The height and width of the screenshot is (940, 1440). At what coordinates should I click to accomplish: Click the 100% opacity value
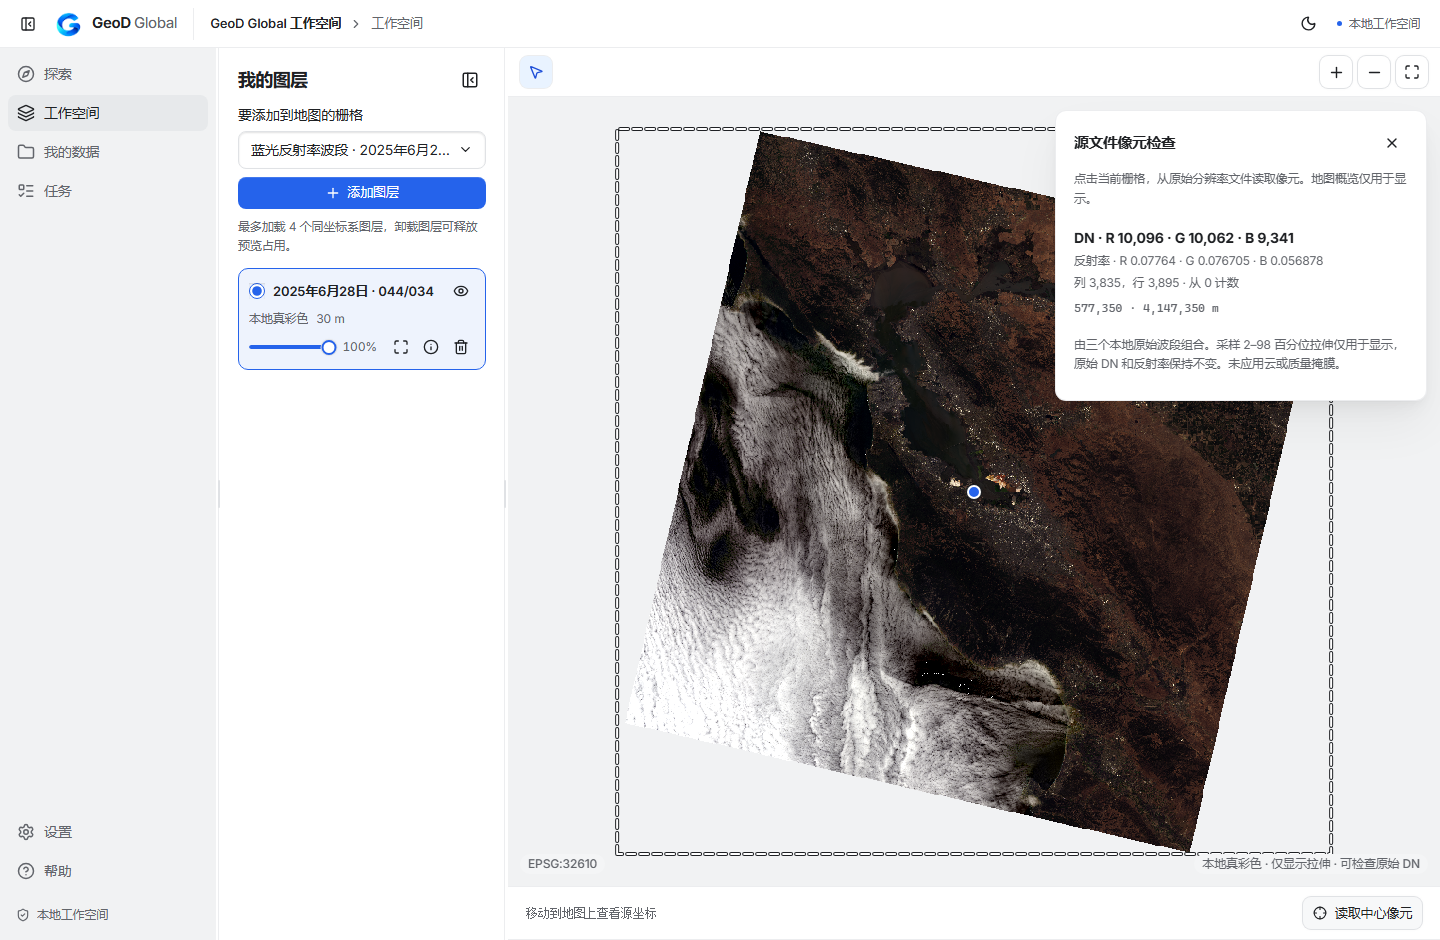pyautogui.click(x=360, y=347)
